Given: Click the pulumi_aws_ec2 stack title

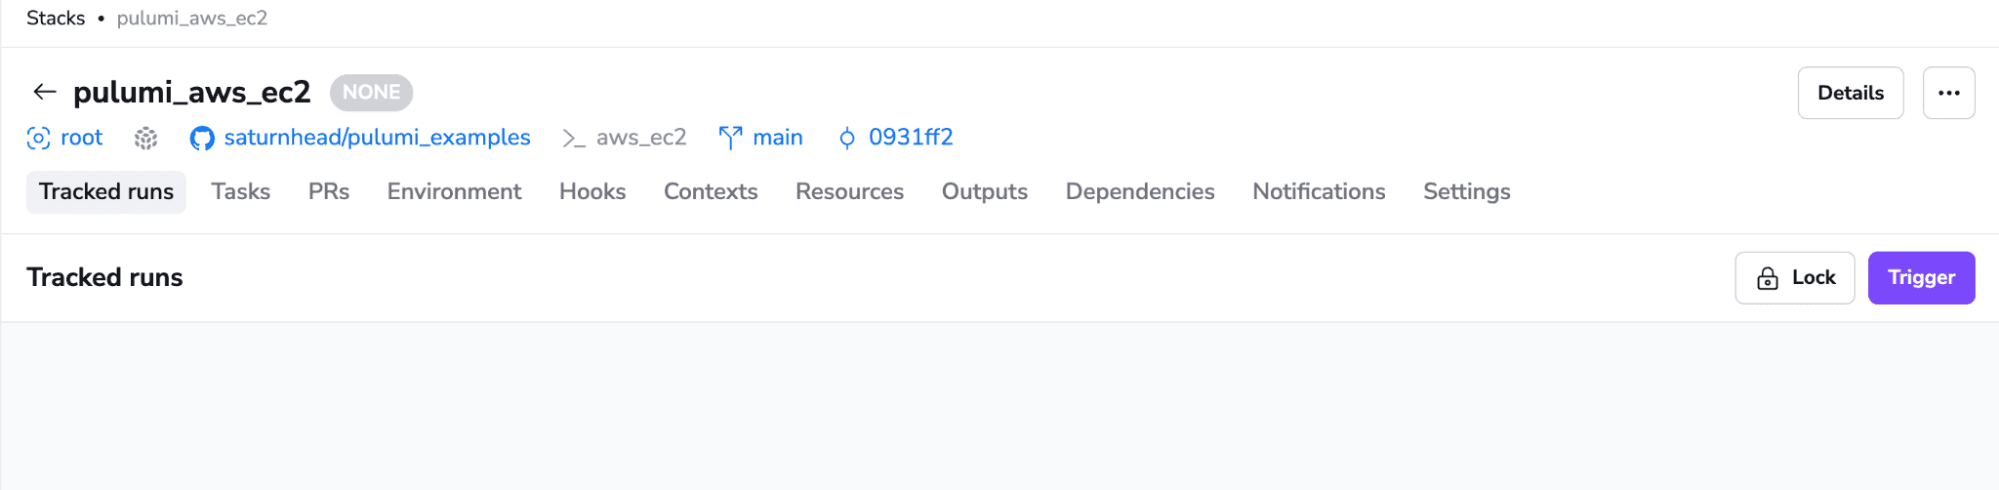Looking at the screenshot, I should [x=192, y=92].
